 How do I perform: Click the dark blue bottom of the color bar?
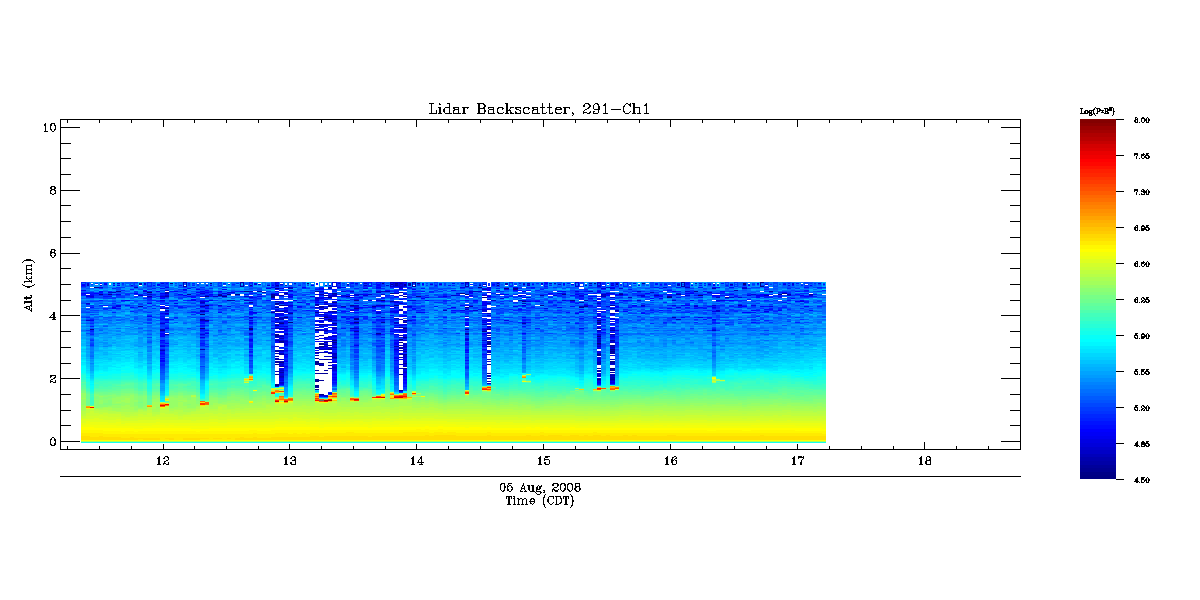pyautogui.click(x=1097, y=472)
